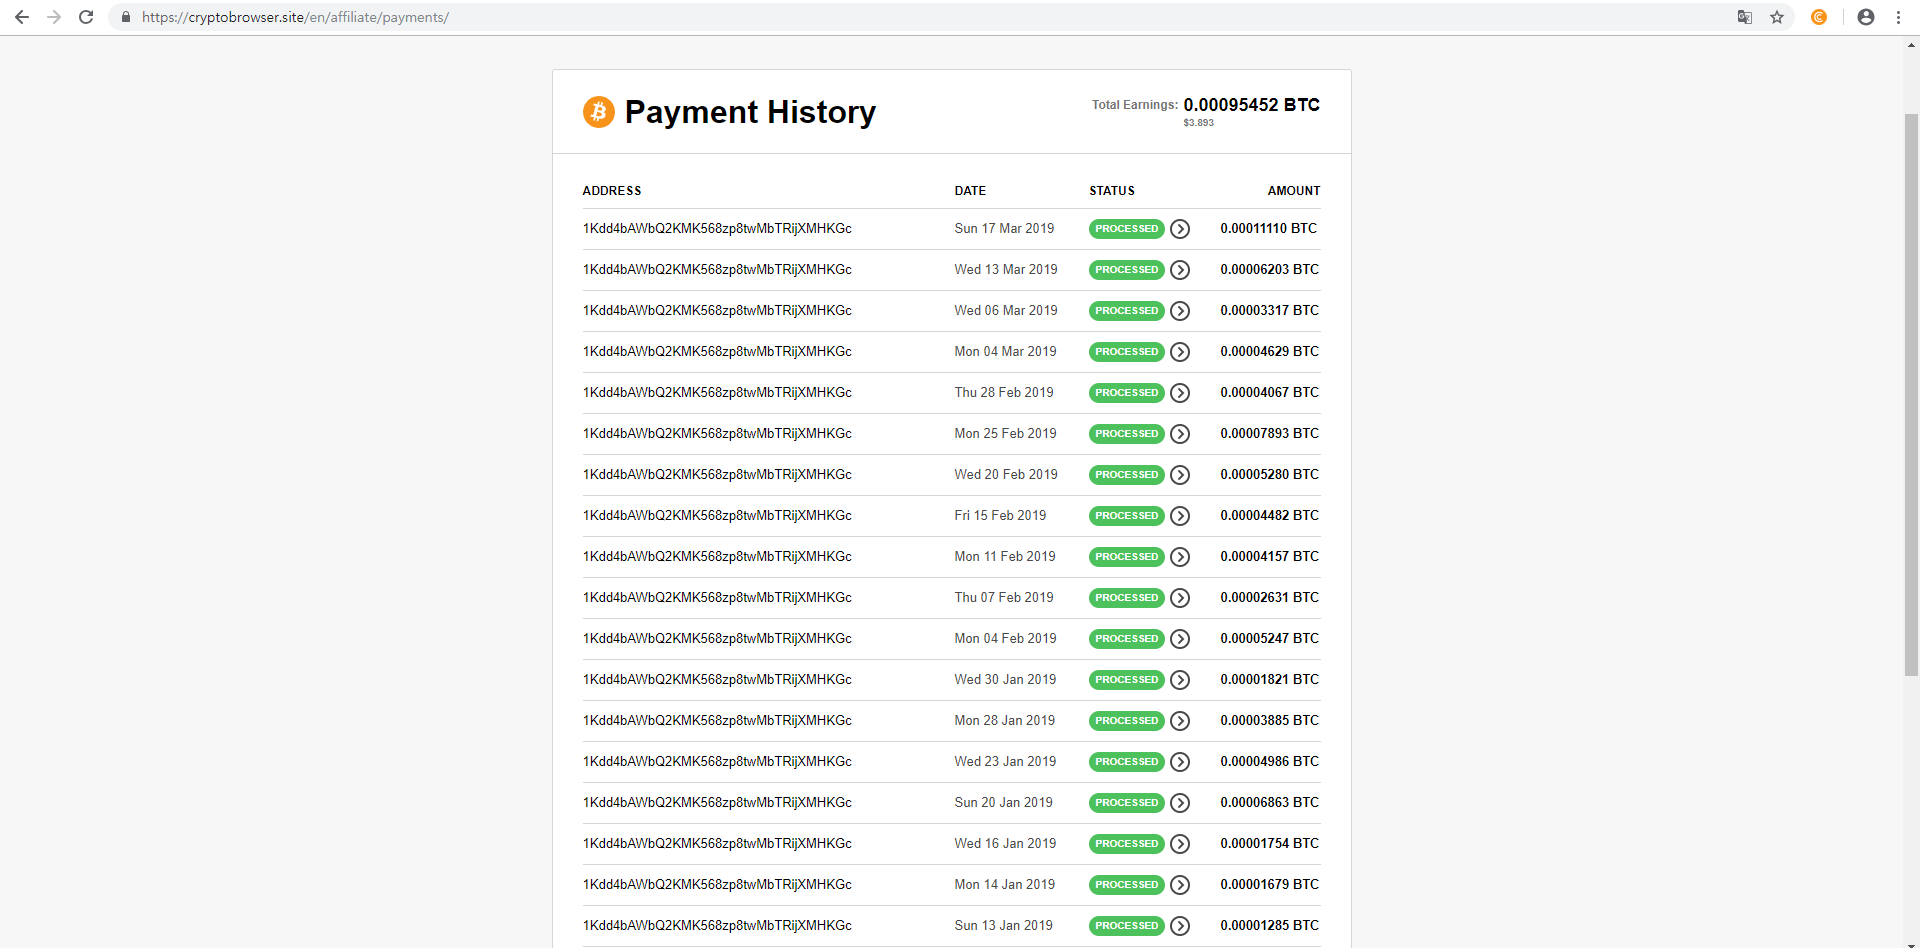Click the 0.00011110 BTC amount
Image resolution: width=1920 pixels, height=948 pixels.
click(x=1268, y=229)
